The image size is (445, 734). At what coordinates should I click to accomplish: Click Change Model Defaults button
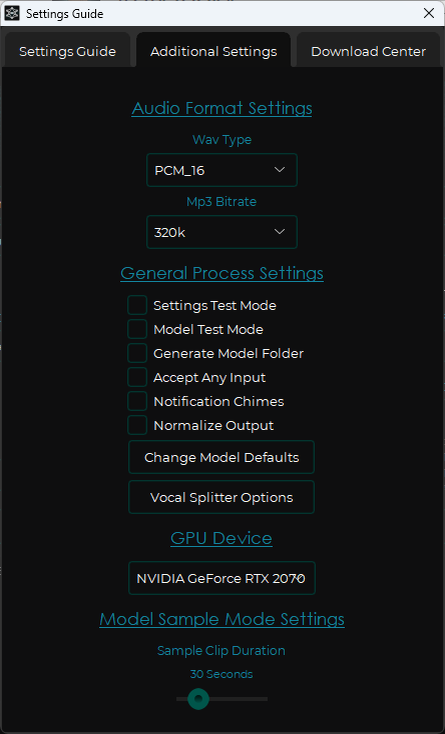(x=221, y=457)
